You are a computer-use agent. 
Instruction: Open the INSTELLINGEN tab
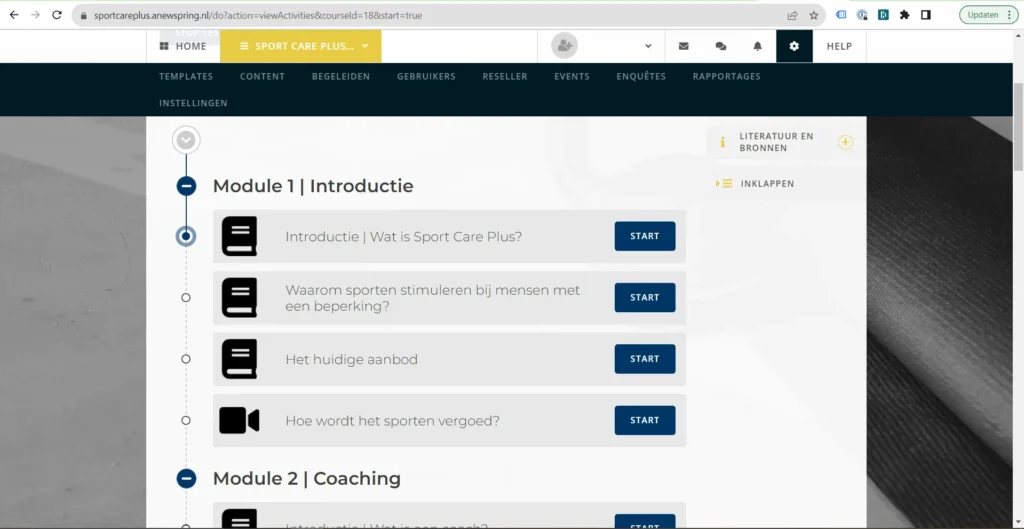click(193, 103)
